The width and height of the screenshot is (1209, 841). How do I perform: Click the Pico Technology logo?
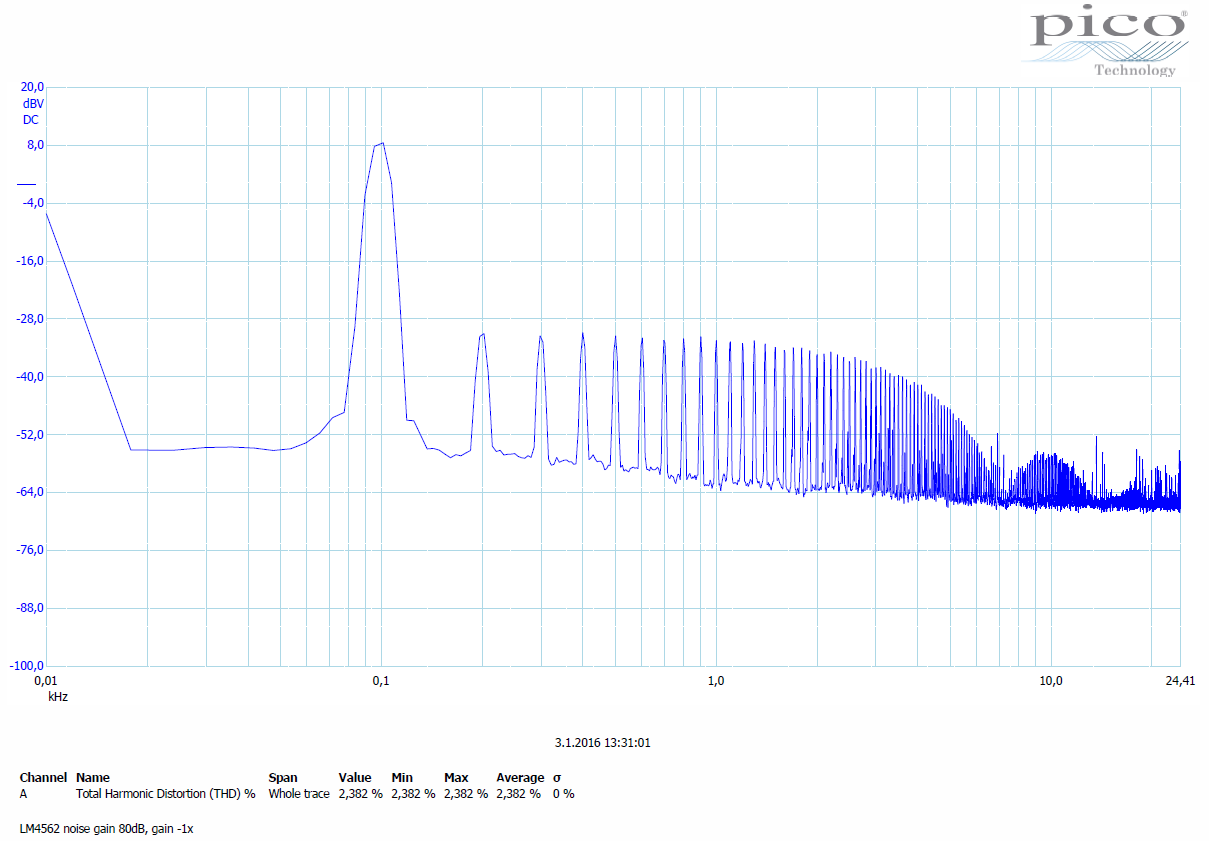point(1106,41)
